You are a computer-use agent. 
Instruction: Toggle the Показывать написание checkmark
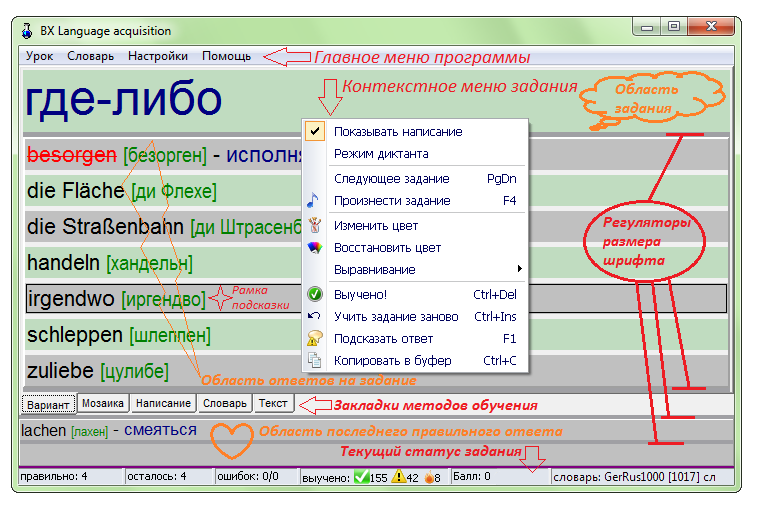pyautogui.click(x=315, y=131)
